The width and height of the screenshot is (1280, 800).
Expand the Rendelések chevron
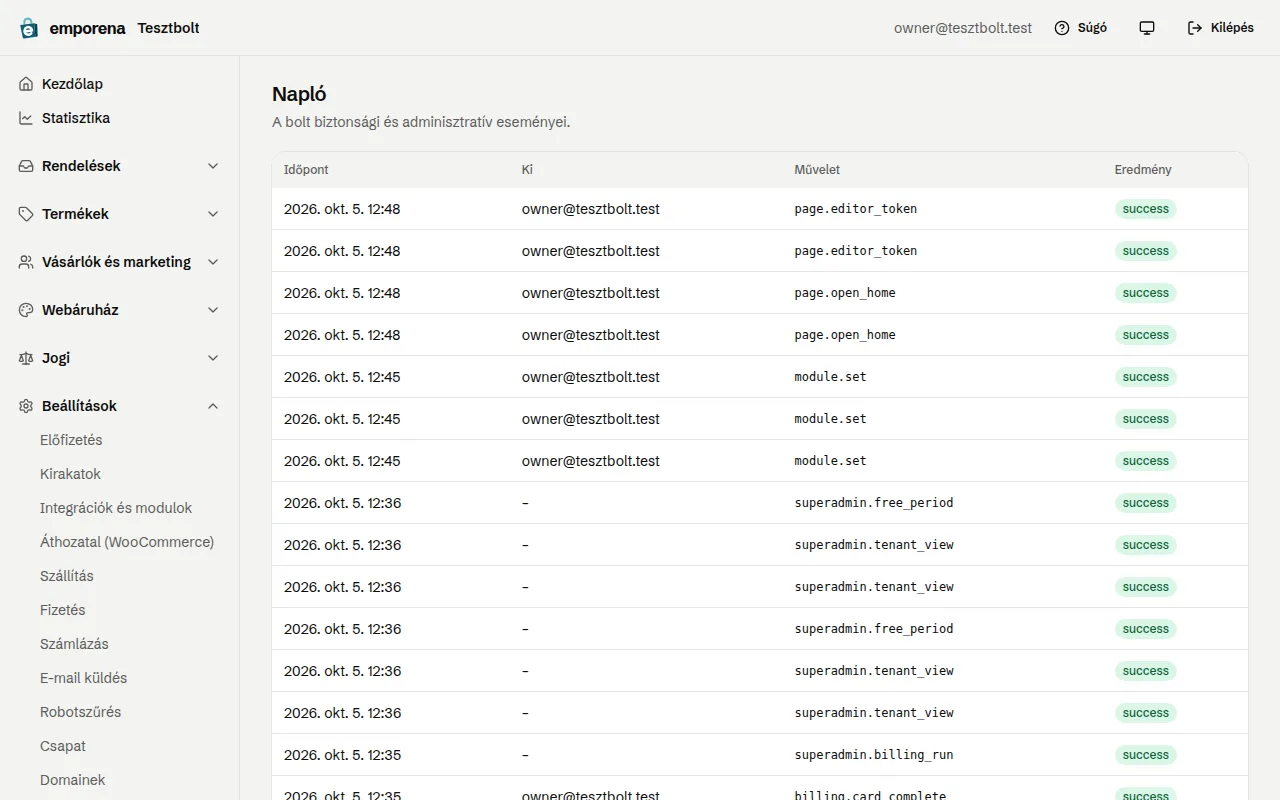[x=213, y=166]
